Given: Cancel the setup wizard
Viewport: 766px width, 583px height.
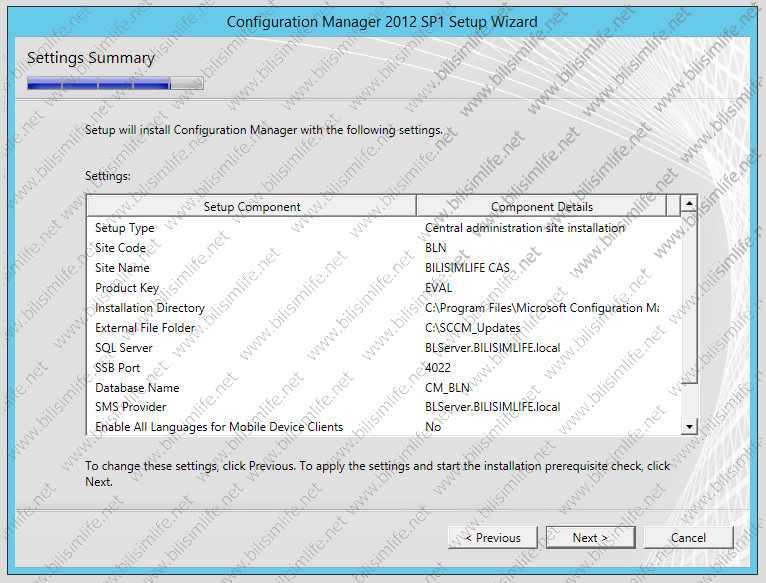Looking at the screenshot, I should [x=689, y=538].
